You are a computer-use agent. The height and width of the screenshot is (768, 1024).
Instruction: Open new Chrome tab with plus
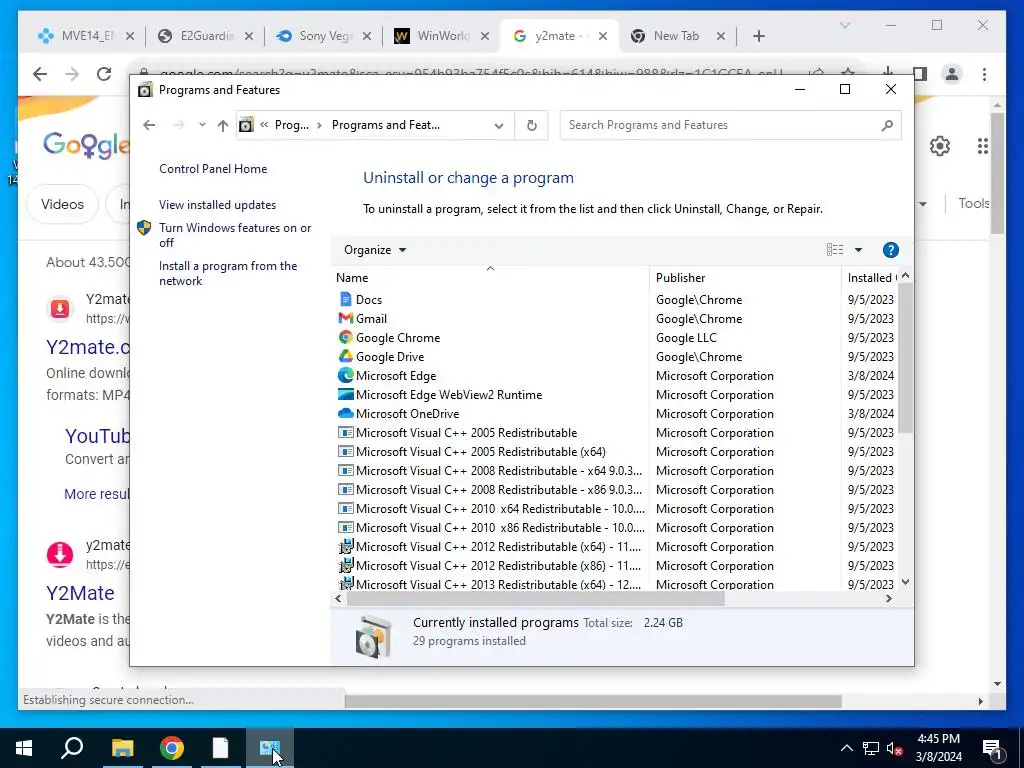tap(758, 36)
